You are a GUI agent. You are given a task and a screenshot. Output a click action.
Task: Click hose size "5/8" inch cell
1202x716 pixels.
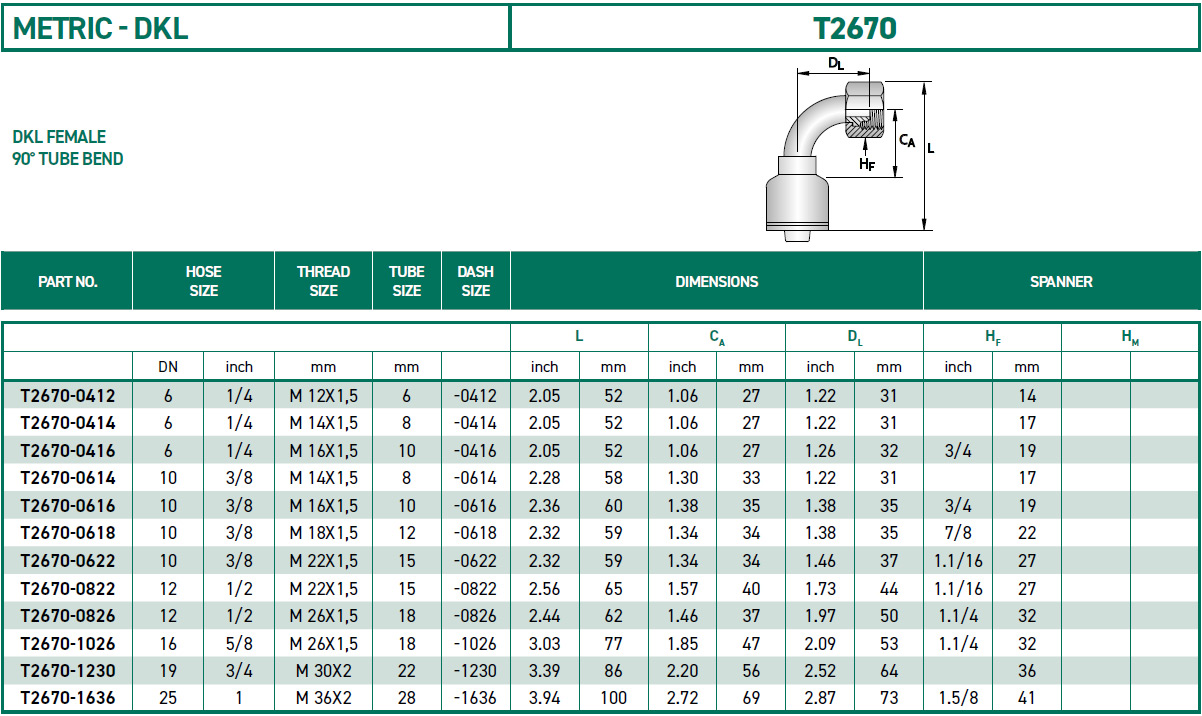click(x=239, y=644)
